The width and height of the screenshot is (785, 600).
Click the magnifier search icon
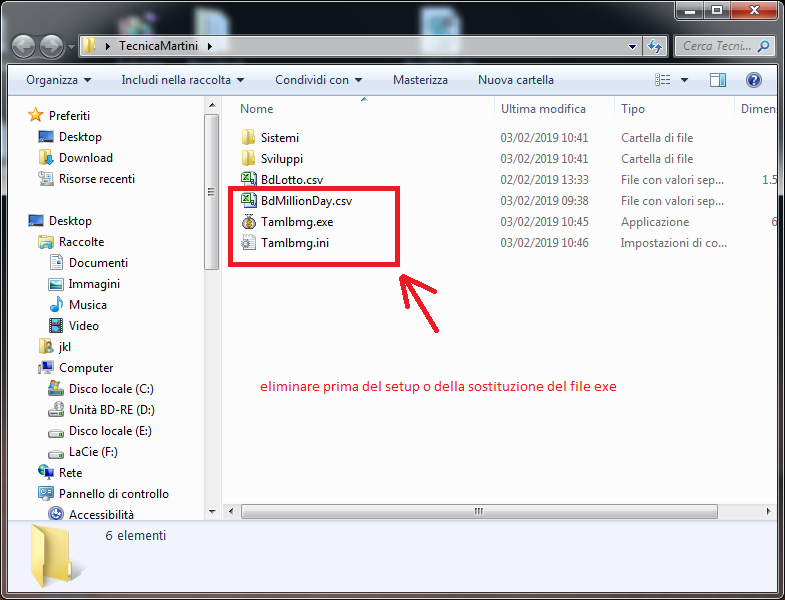coord(763,46)
